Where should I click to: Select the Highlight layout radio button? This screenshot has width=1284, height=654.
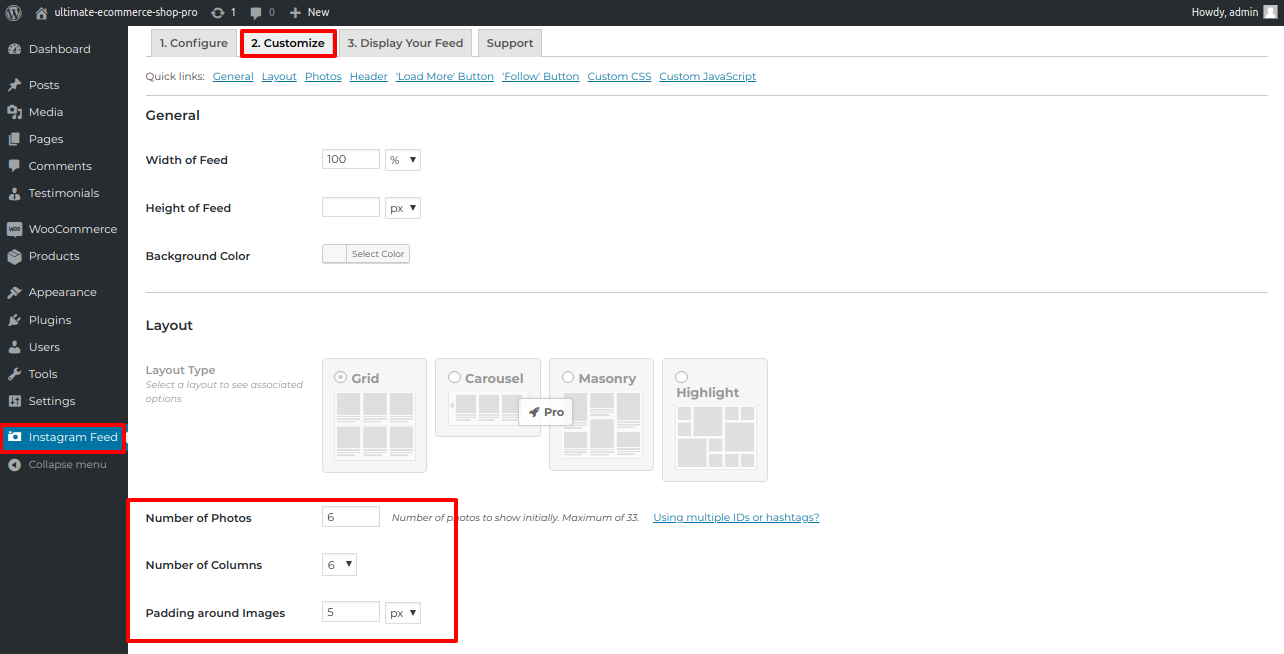coord(682,377)
